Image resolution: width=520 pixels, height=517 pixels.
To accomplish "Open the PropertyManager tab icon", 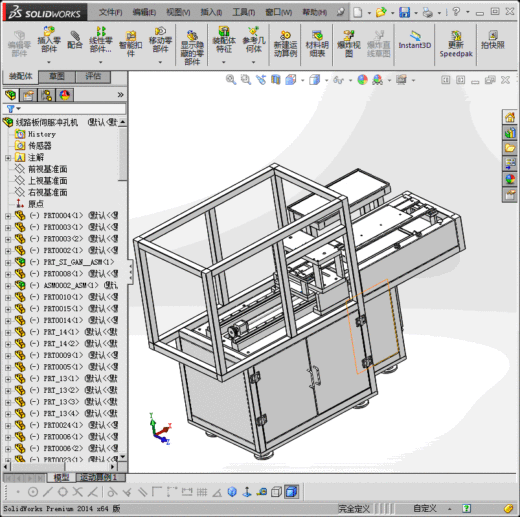I will 28,95.
